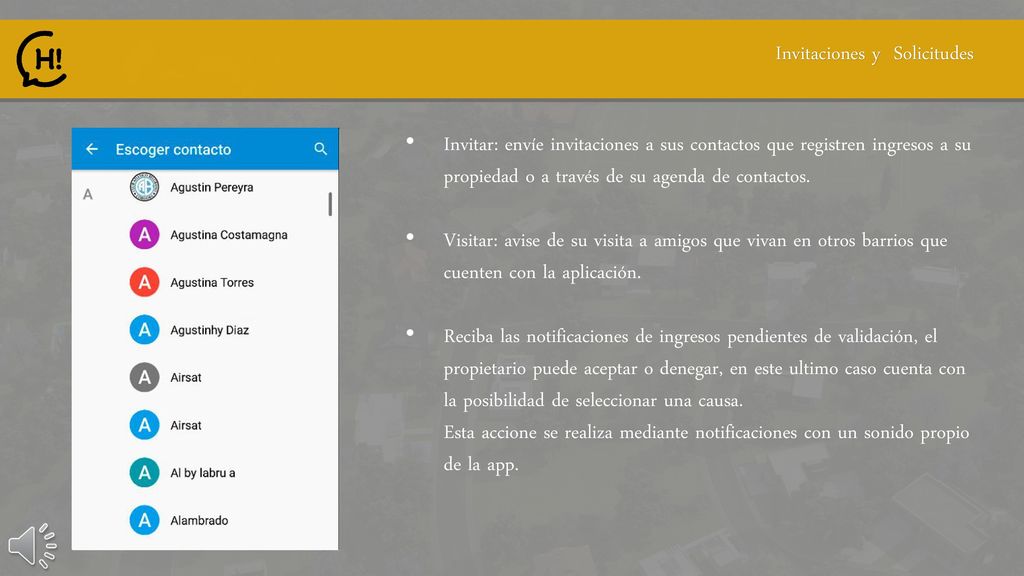Select Agustin Pereyra's club crest avatar
Screen dimensions: 1024x576
[144, 187]
